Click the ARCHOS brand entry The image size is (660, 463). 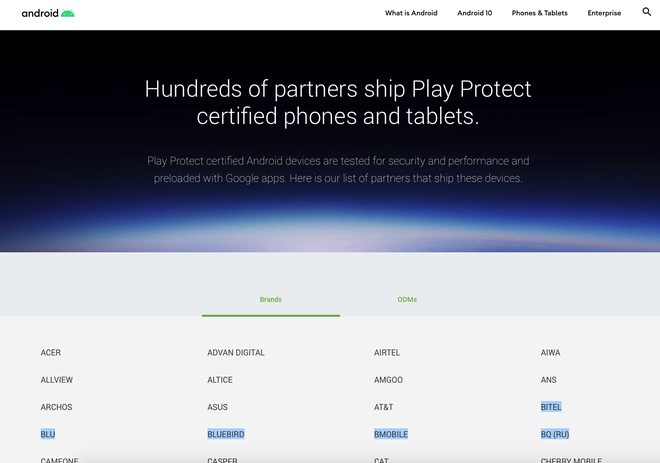[56, 407]
